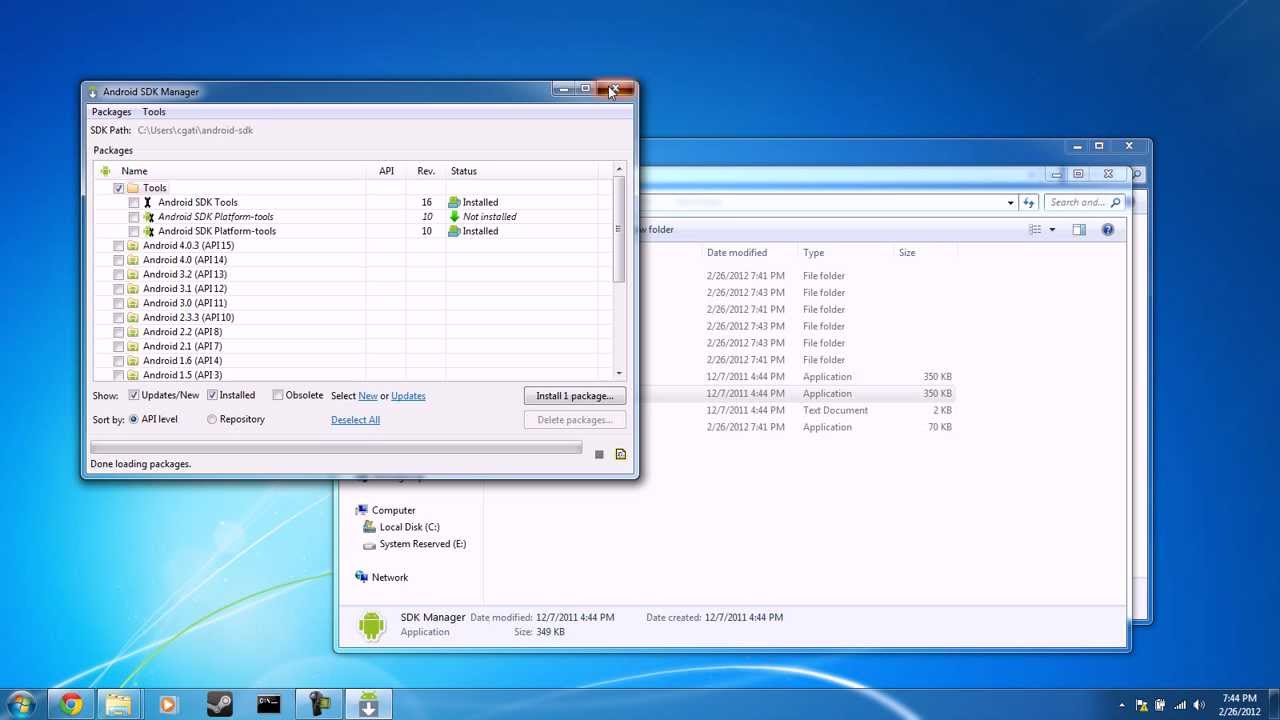Check the Android 2.3.3 (API 10) checkbox
The image size is (1280, 720).
click(x=119, y=318)
